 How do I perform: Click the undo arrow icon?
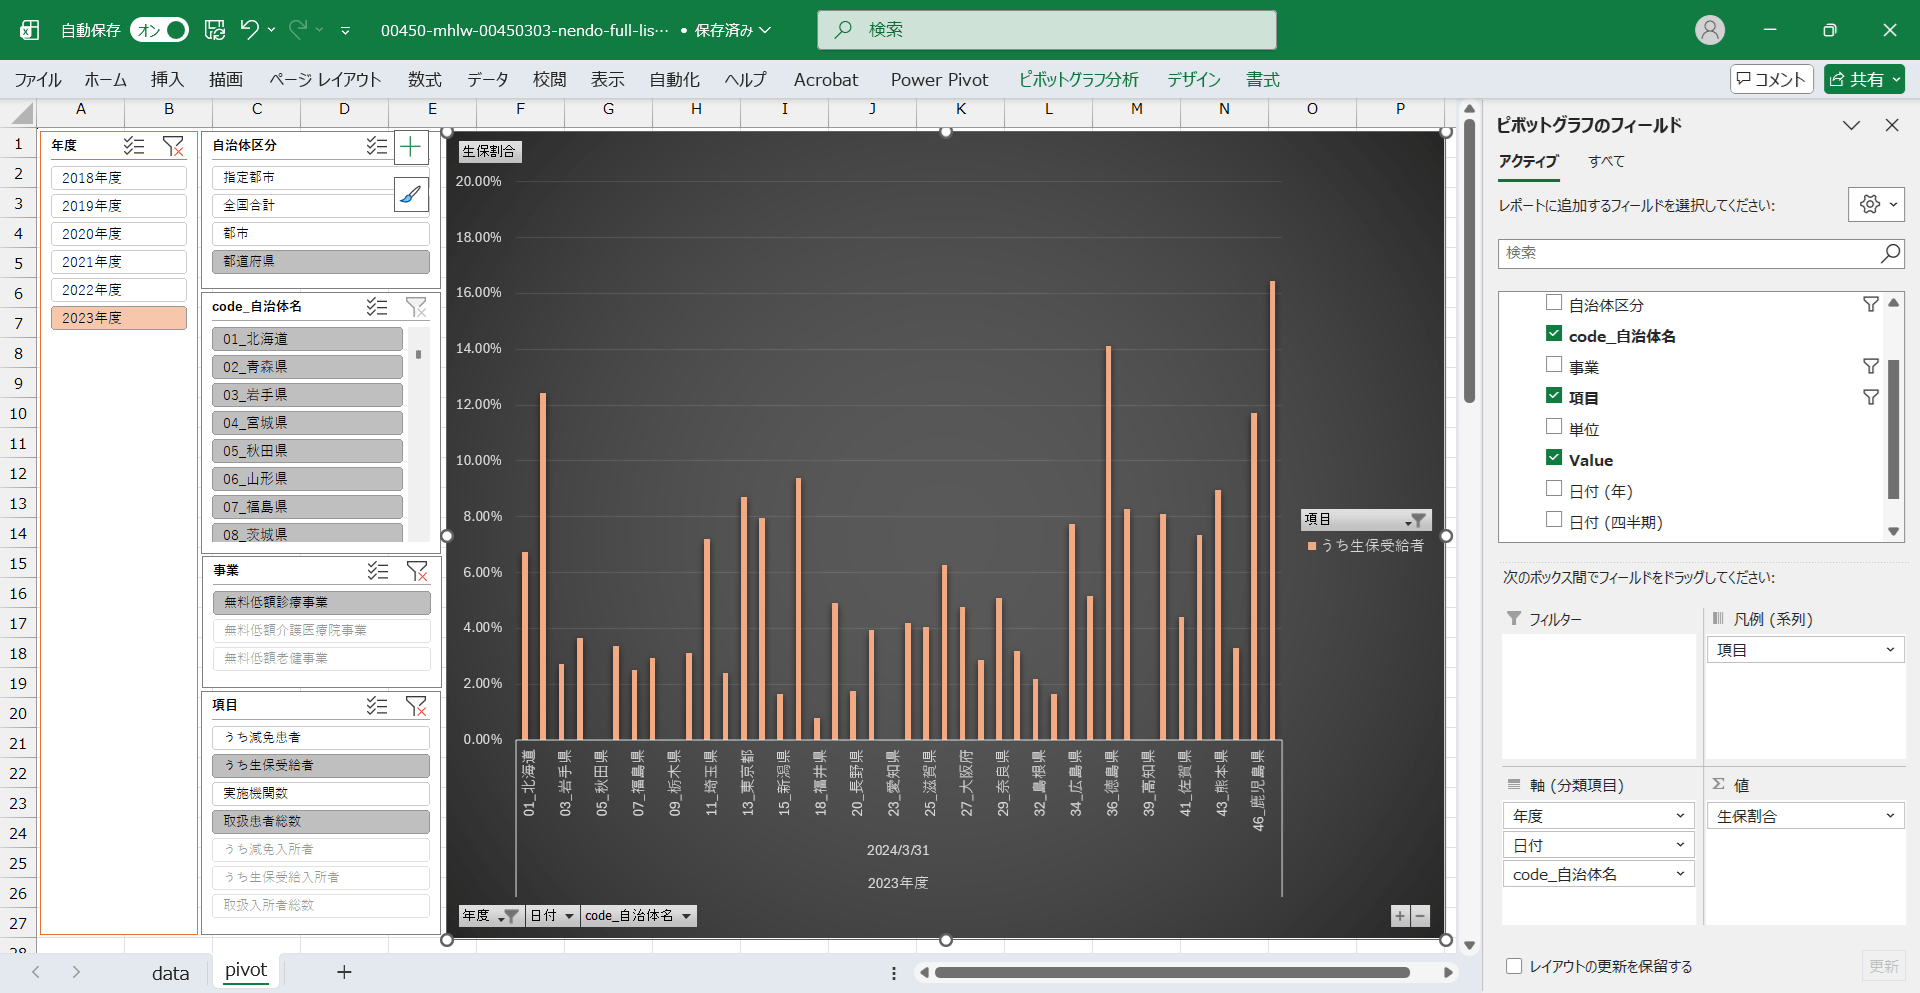[249, 30]
